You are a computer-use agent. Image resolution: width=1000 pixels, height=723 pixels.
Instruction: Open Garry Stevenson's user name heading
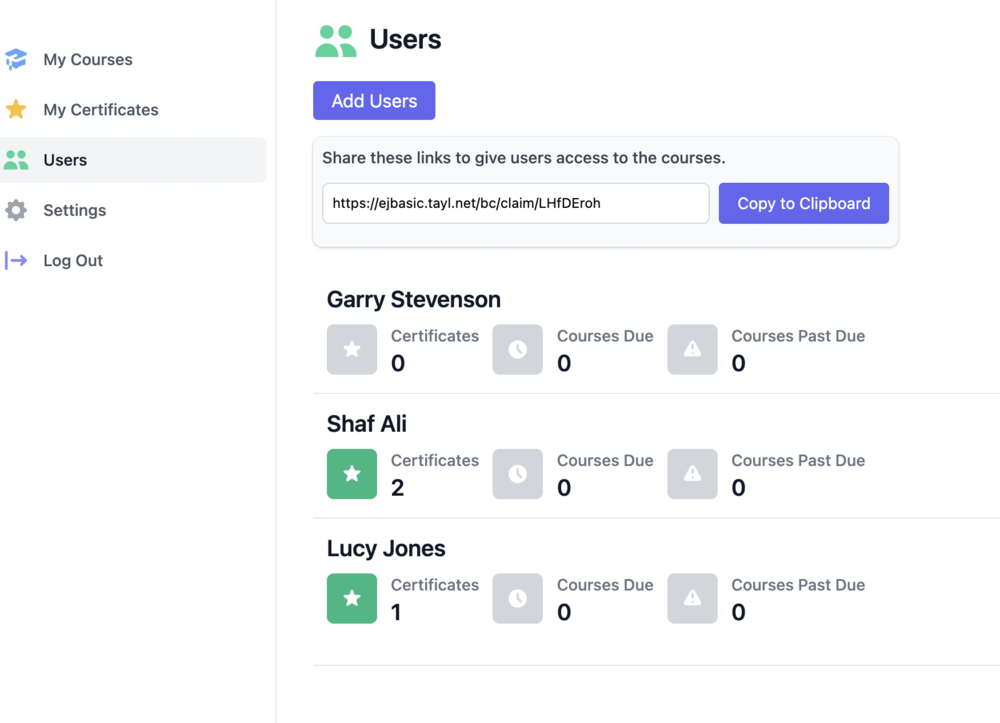pyautogui.click(x=414, y=299)
